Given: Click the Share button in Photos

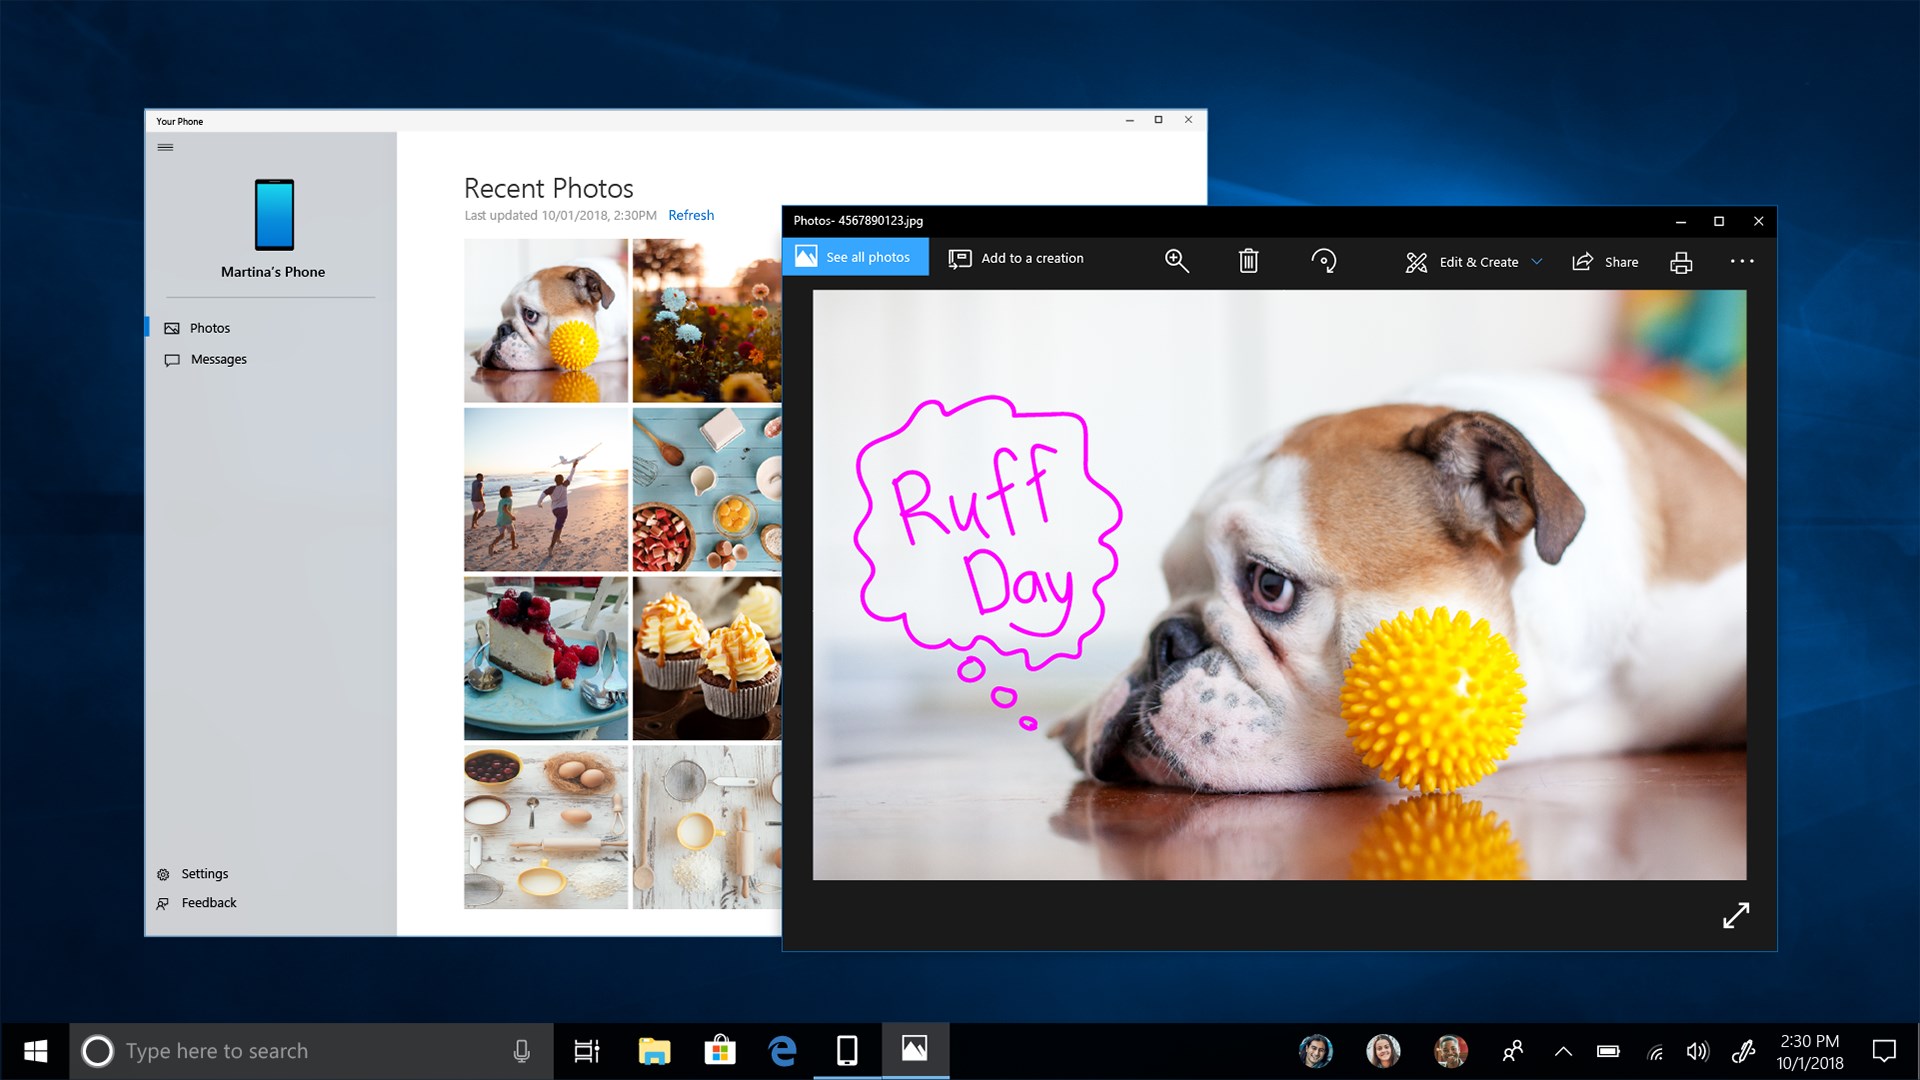Looking at the screenshot, I should tap(1605, 262).
